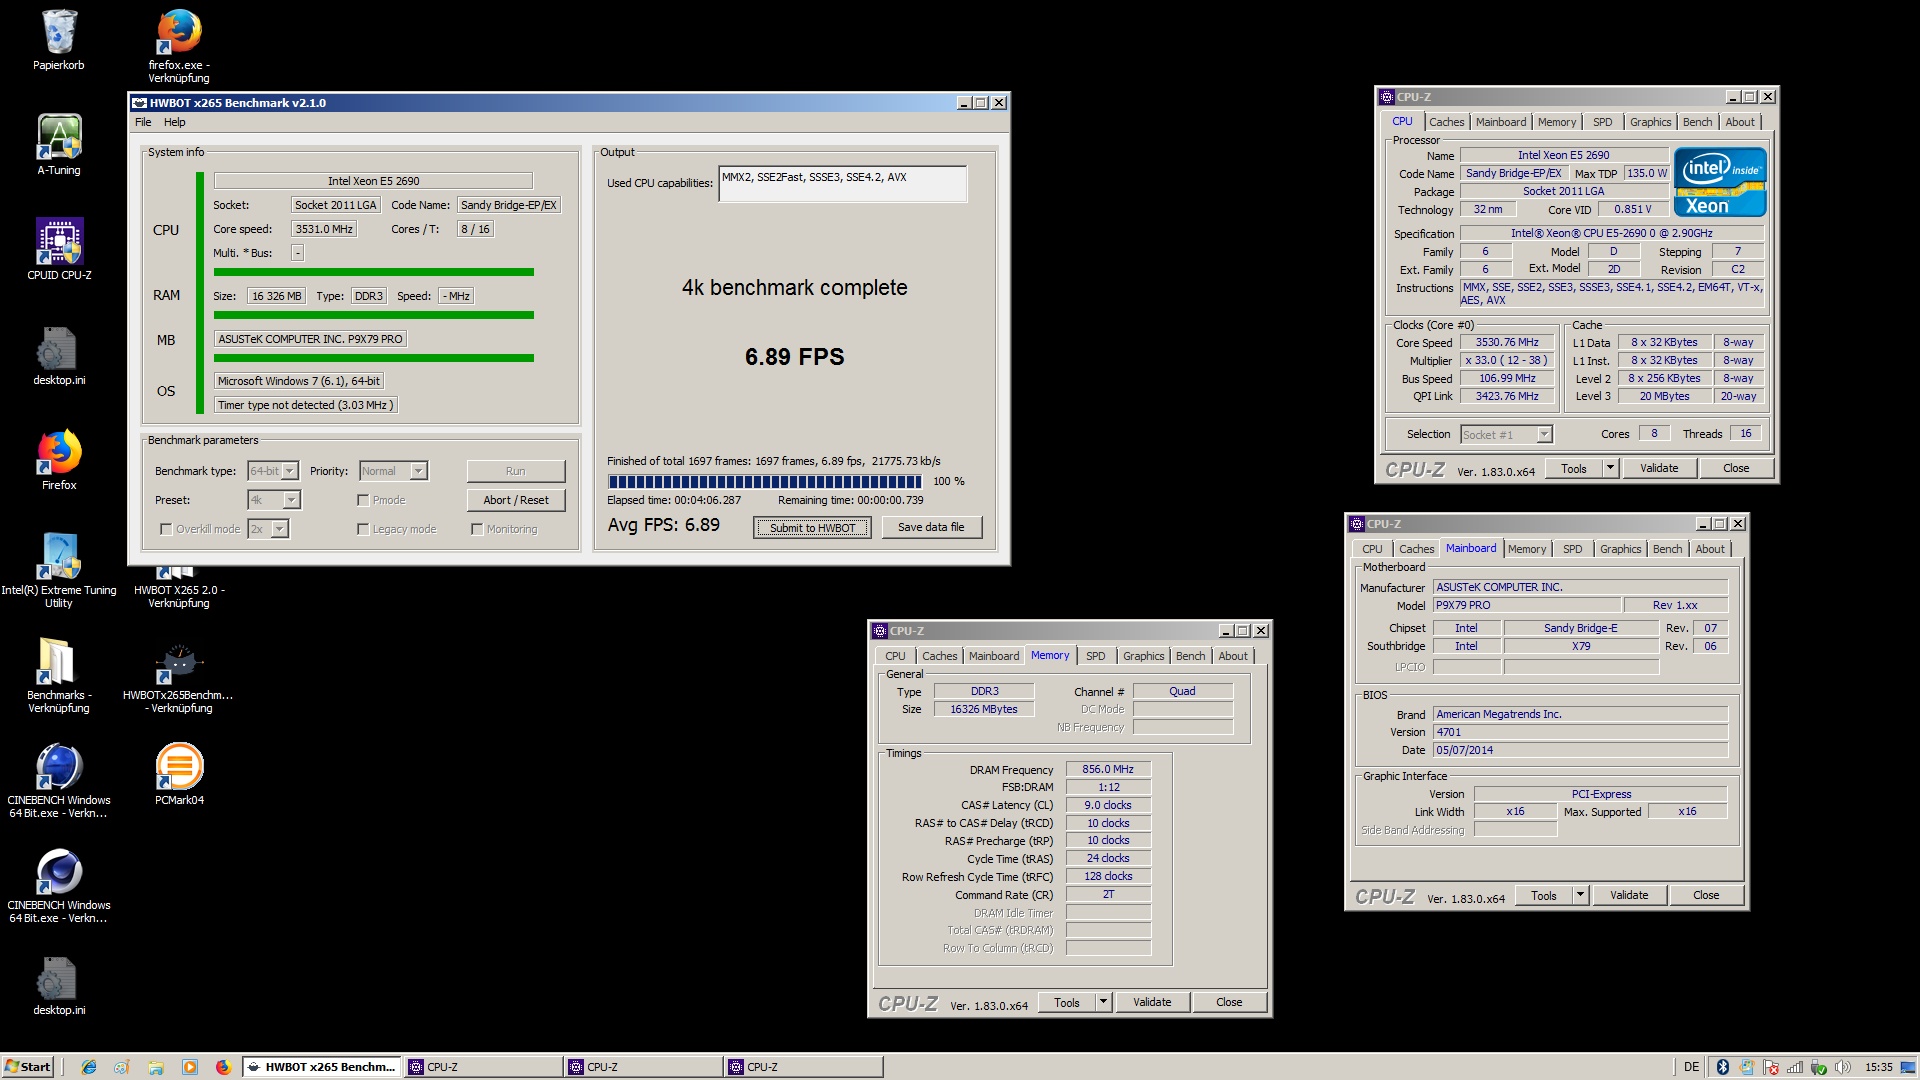Launch the A-Tuning desktop icon
1920x1080 pixels.
pyautogui.click(x=59, y=145)
